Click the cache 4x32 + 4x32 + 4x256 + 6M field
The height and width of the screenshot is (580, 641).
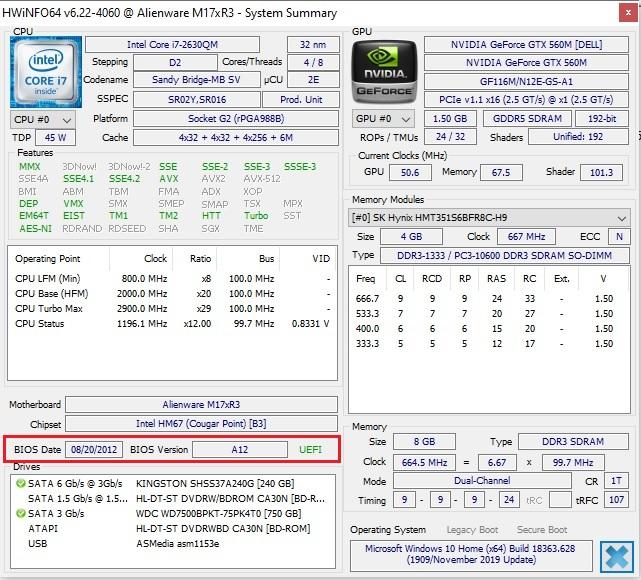[236, 137]
